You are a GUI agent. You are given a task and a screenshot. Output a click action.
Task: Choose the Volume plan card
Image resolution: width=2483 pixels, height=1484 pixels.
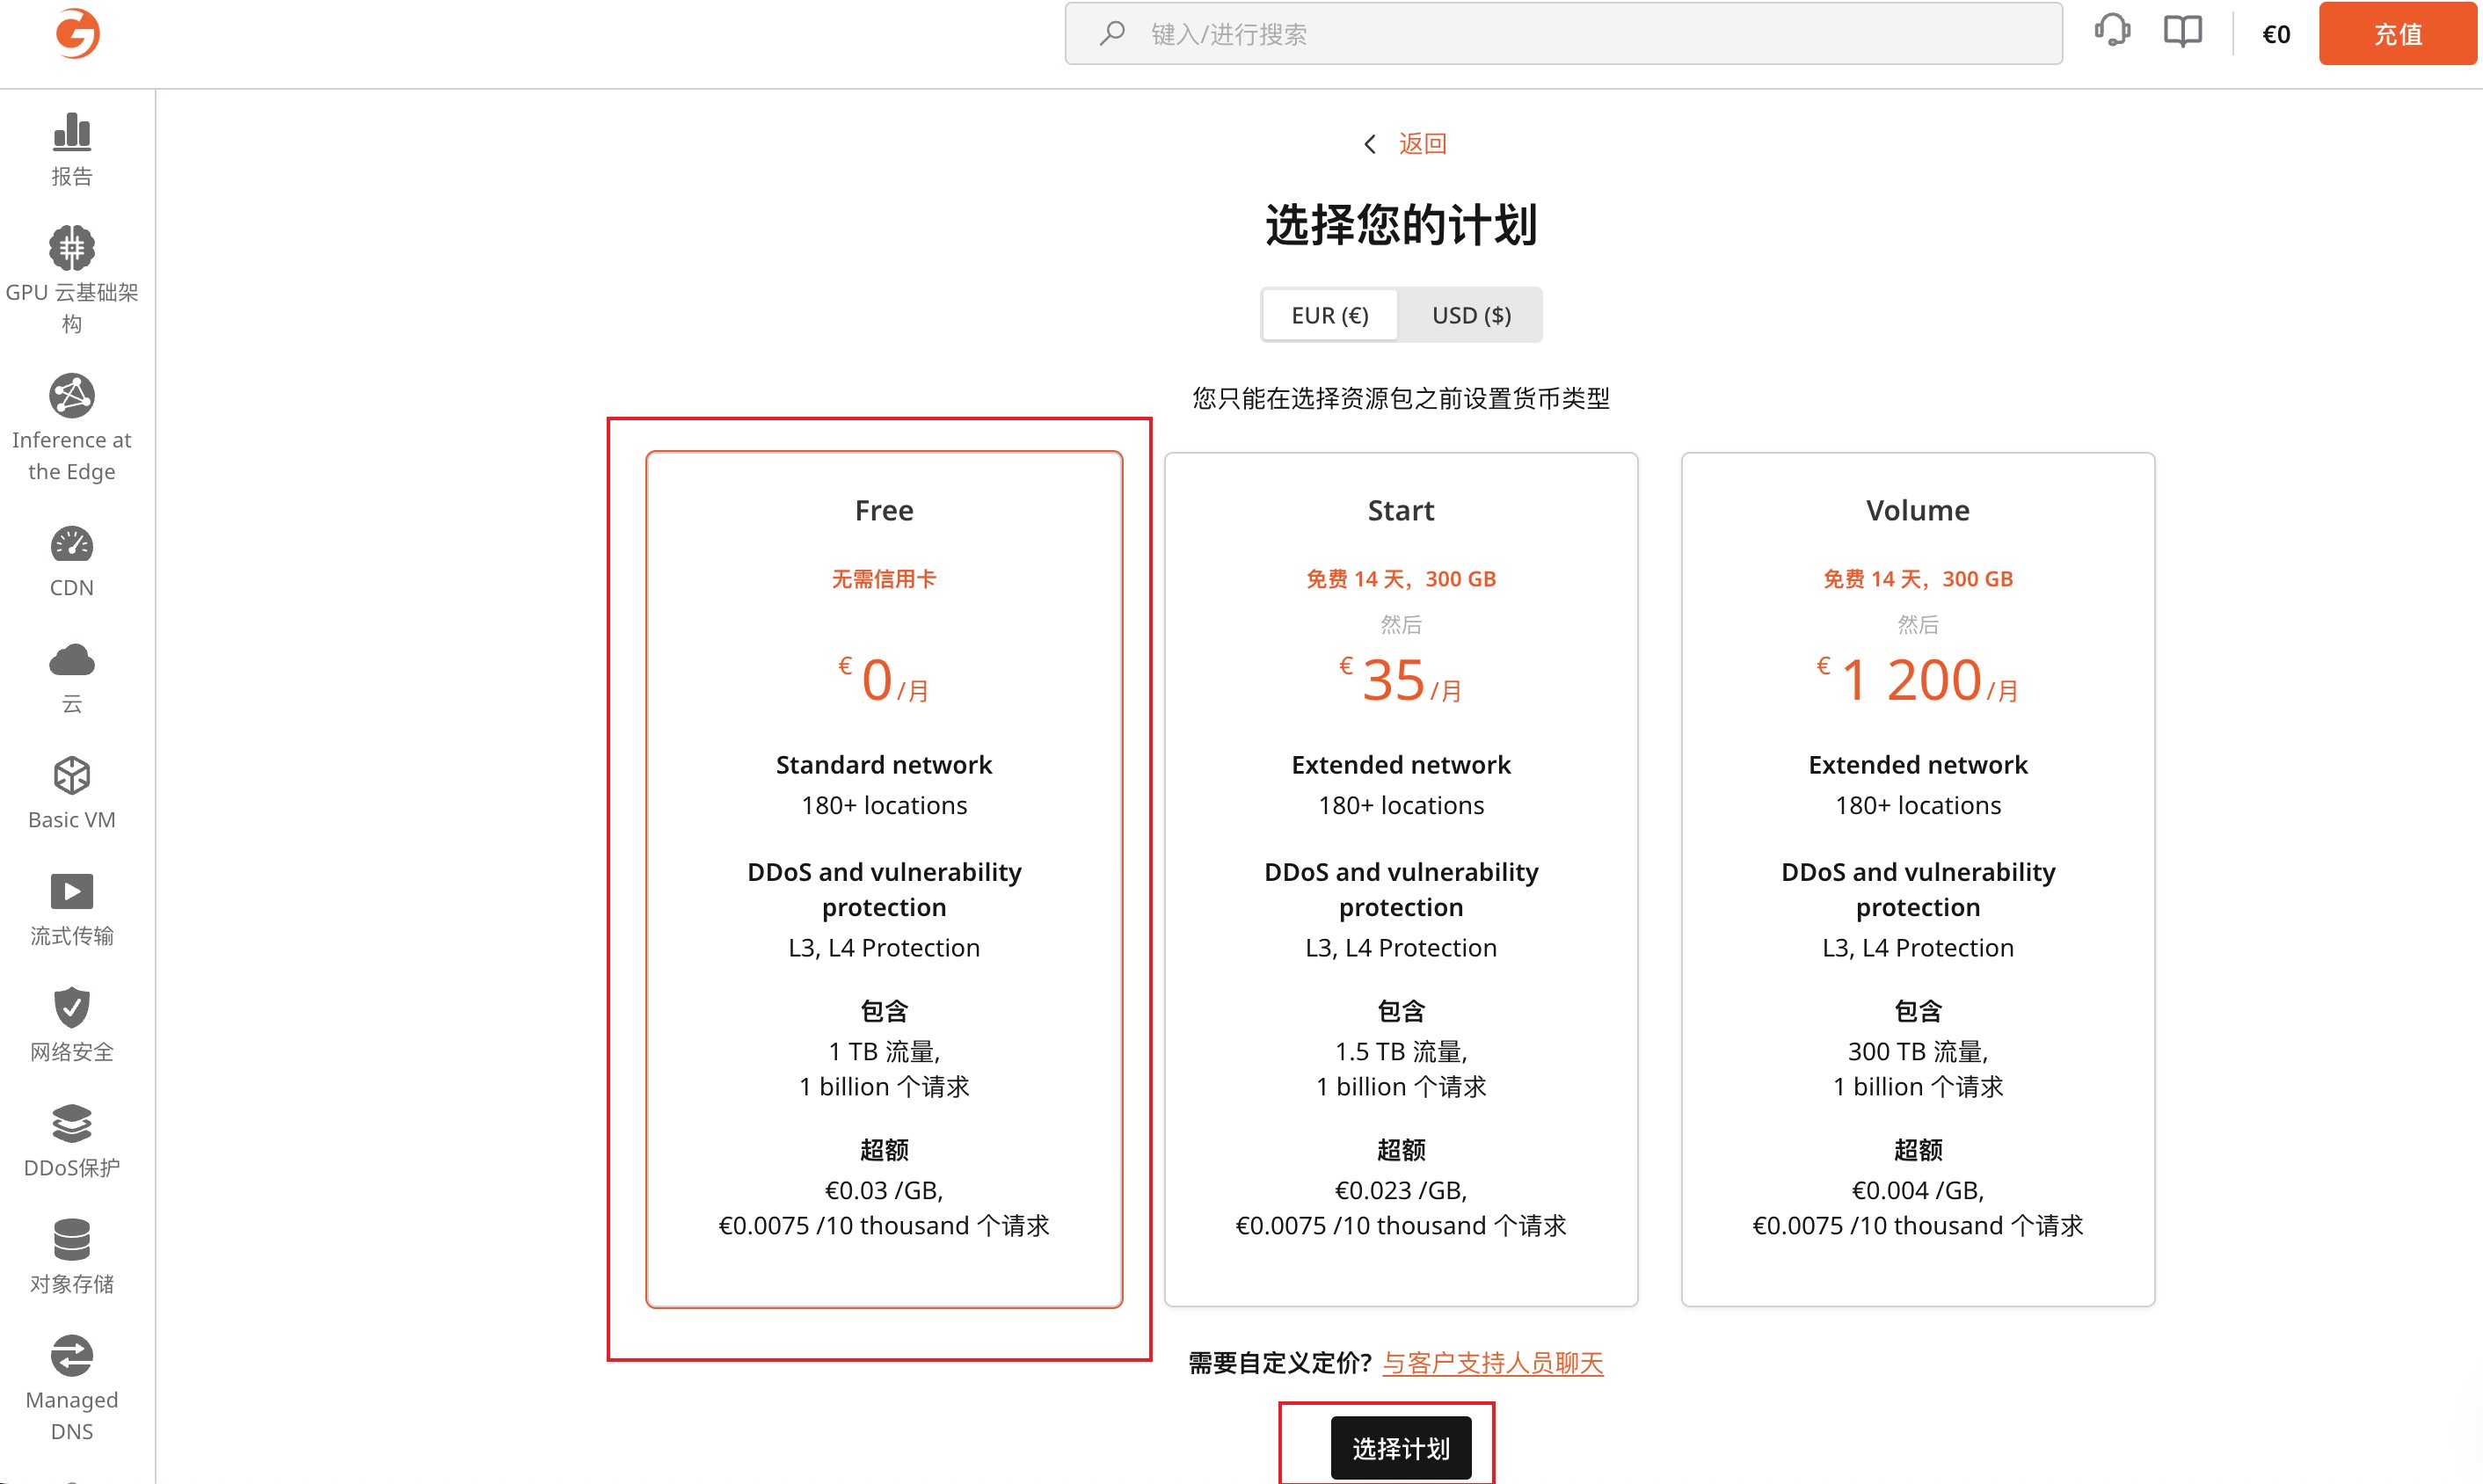click(1917, 878)
